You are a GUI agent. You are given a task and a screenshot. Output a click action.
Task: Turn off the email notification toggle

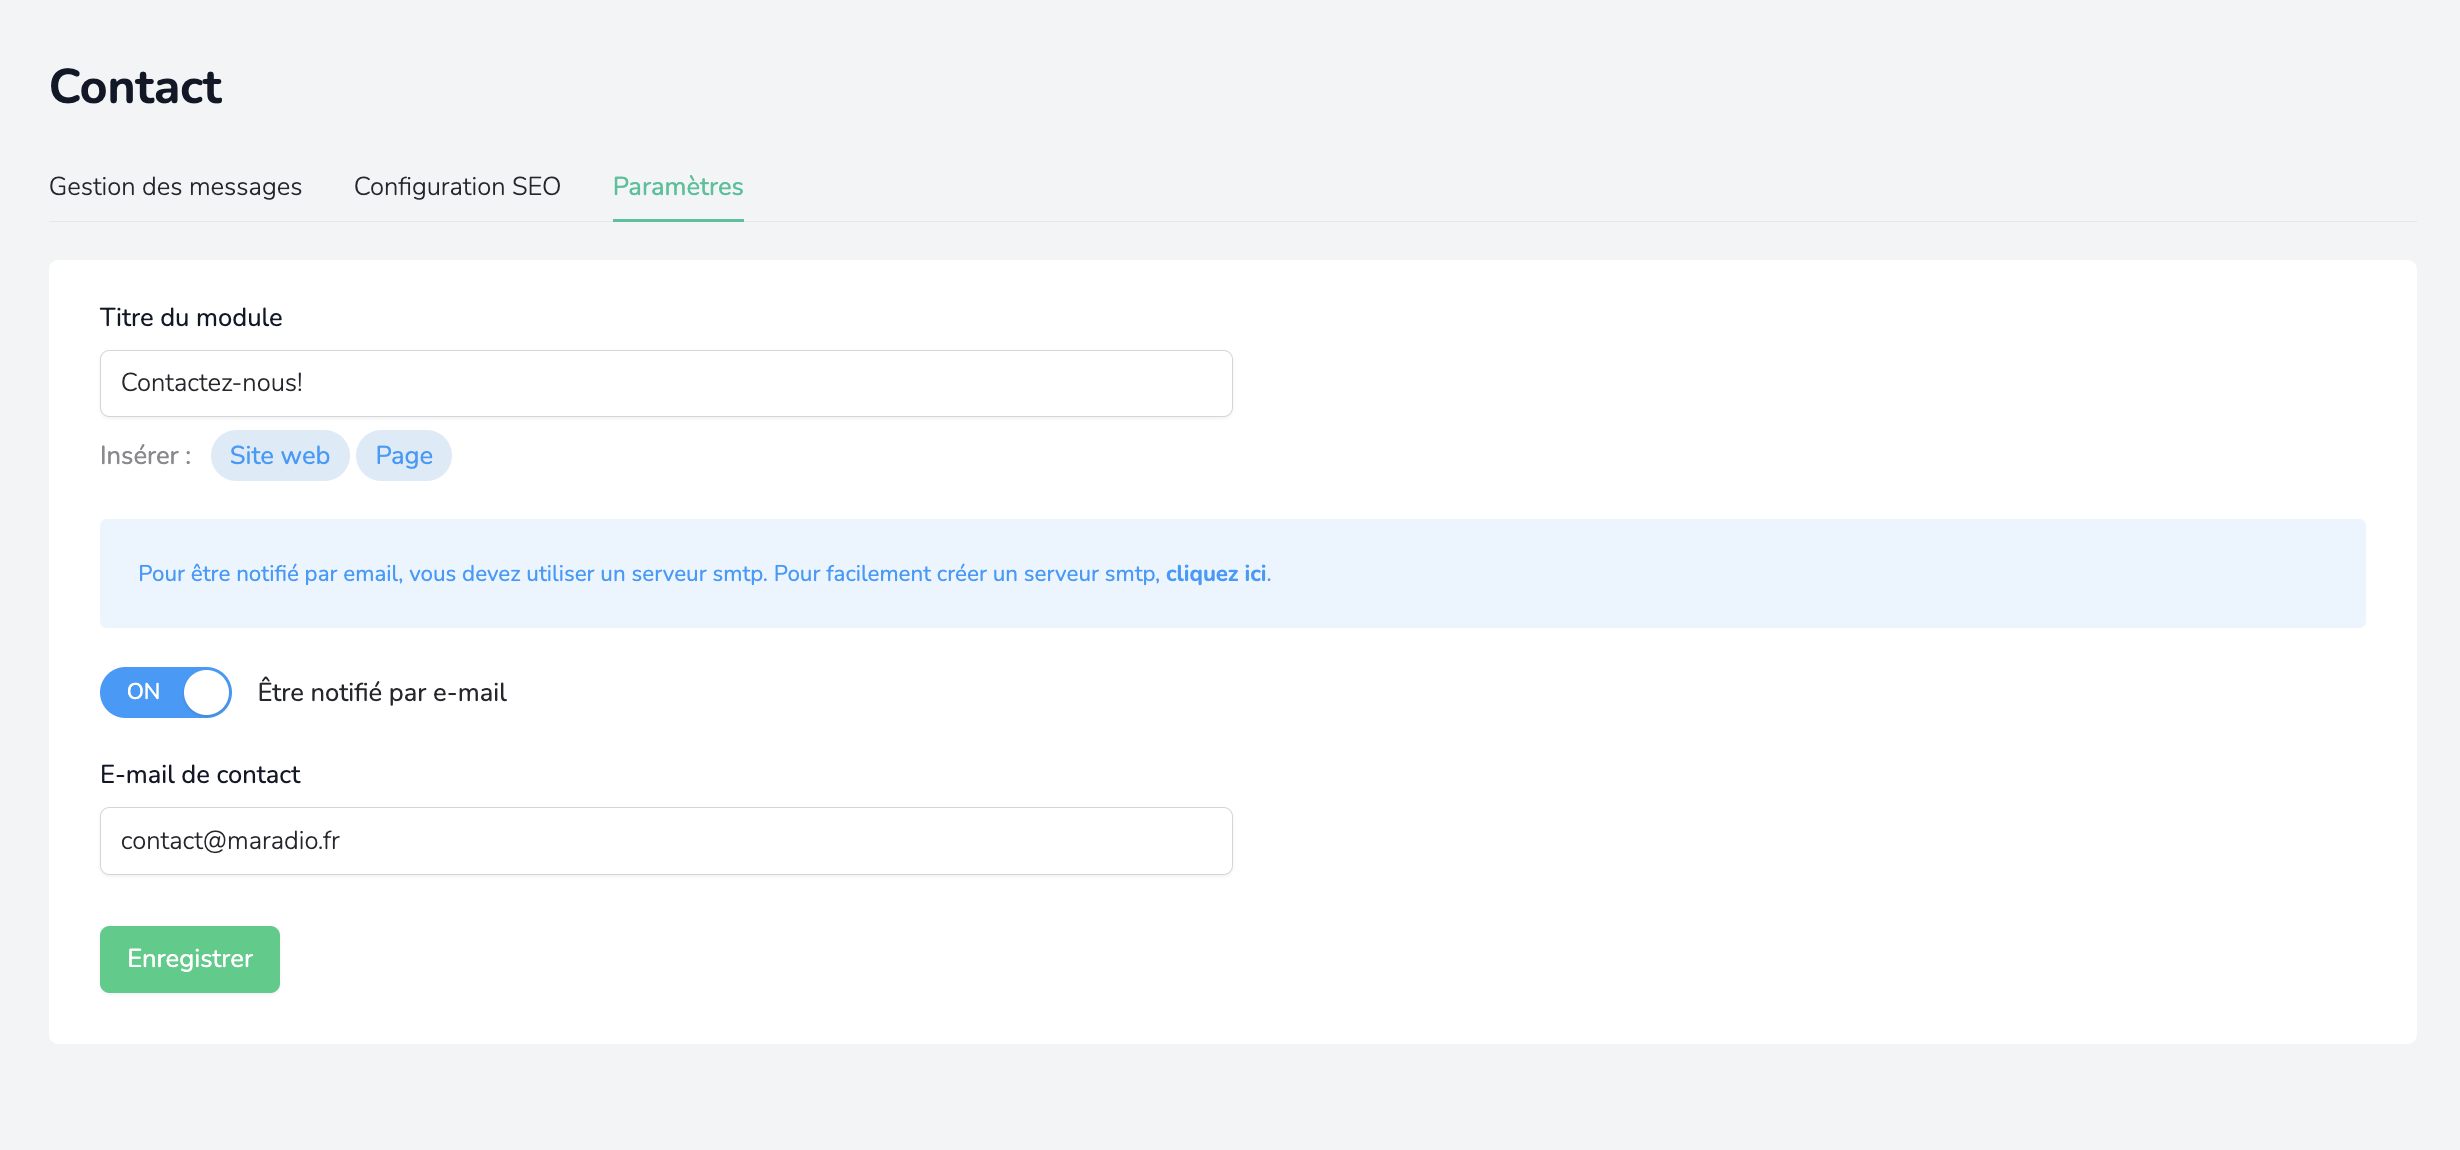[x=166, y=692]
